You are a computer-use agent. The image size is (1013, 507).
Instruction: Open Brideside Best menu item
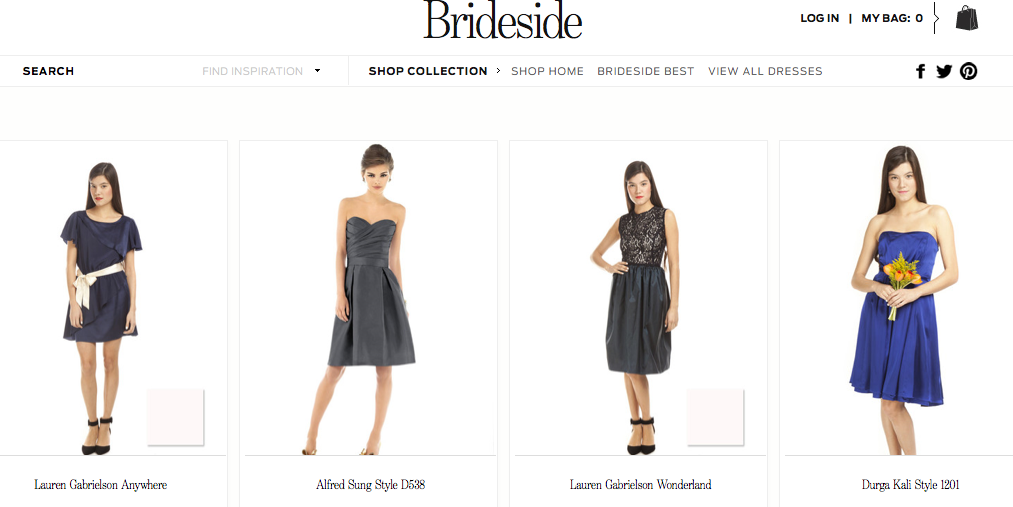645,71
